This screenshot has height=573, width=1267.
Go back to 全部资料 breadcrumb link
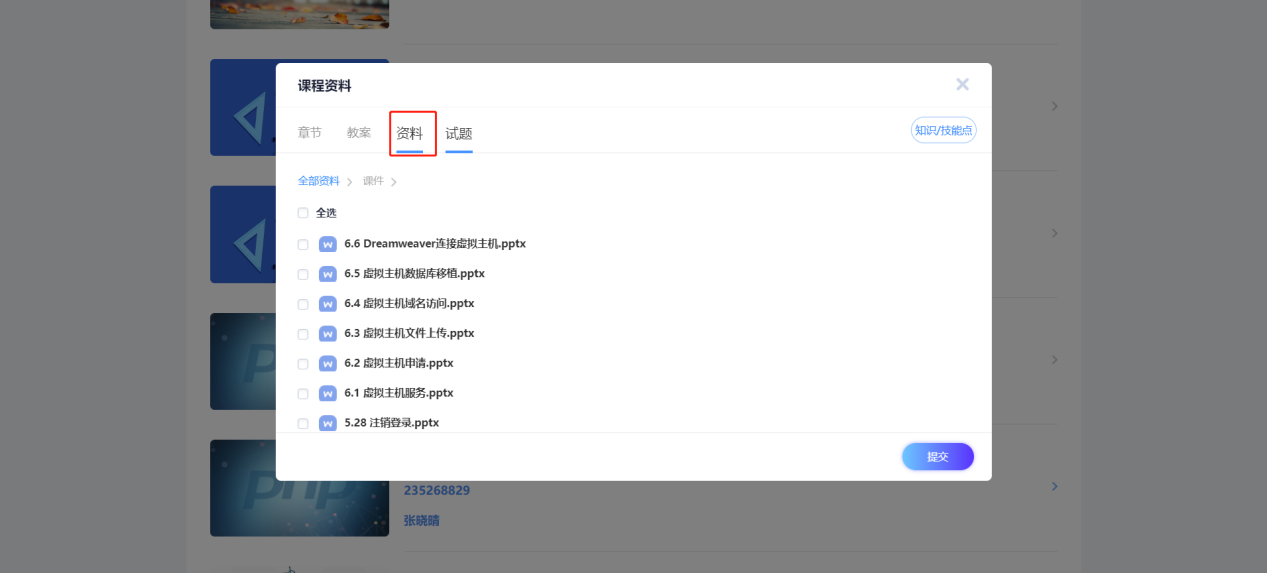click(x=318, y=181)
